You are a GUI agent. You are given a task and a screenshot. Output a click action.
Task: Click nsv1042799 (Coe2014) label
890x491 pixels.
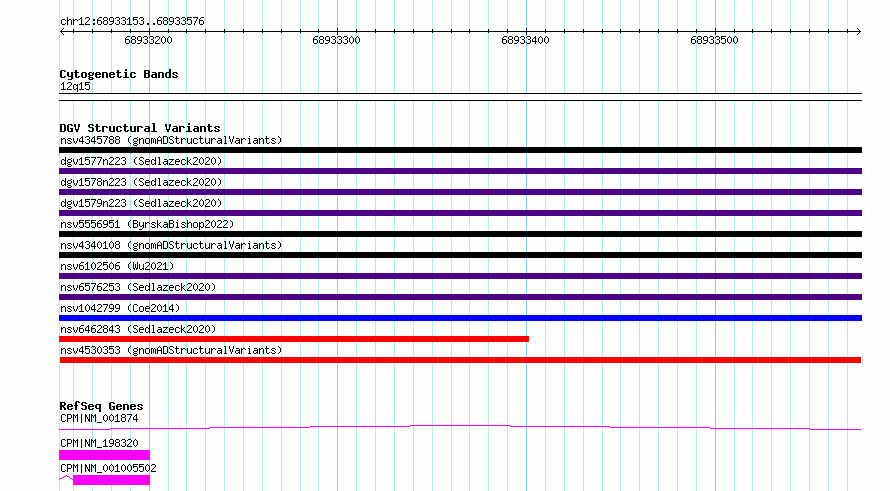[120, 308]
